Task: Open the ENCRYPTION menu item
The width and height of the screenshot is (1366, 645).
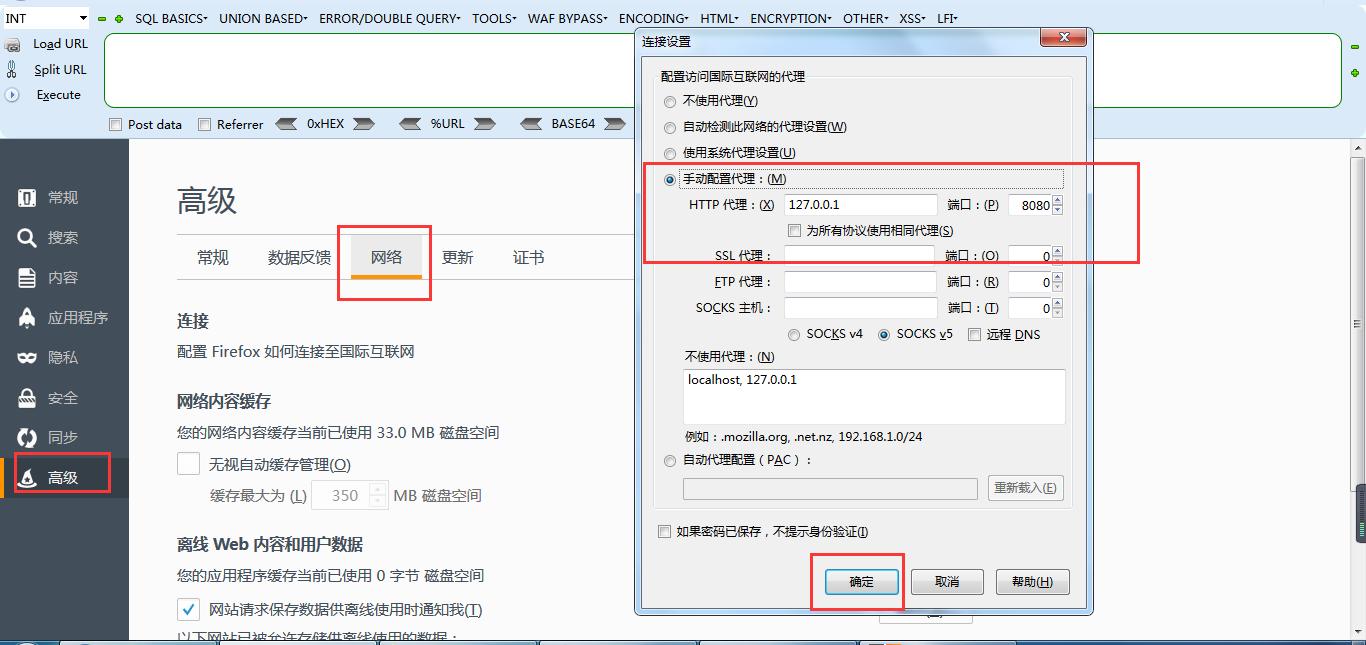Action: (790, 17)
